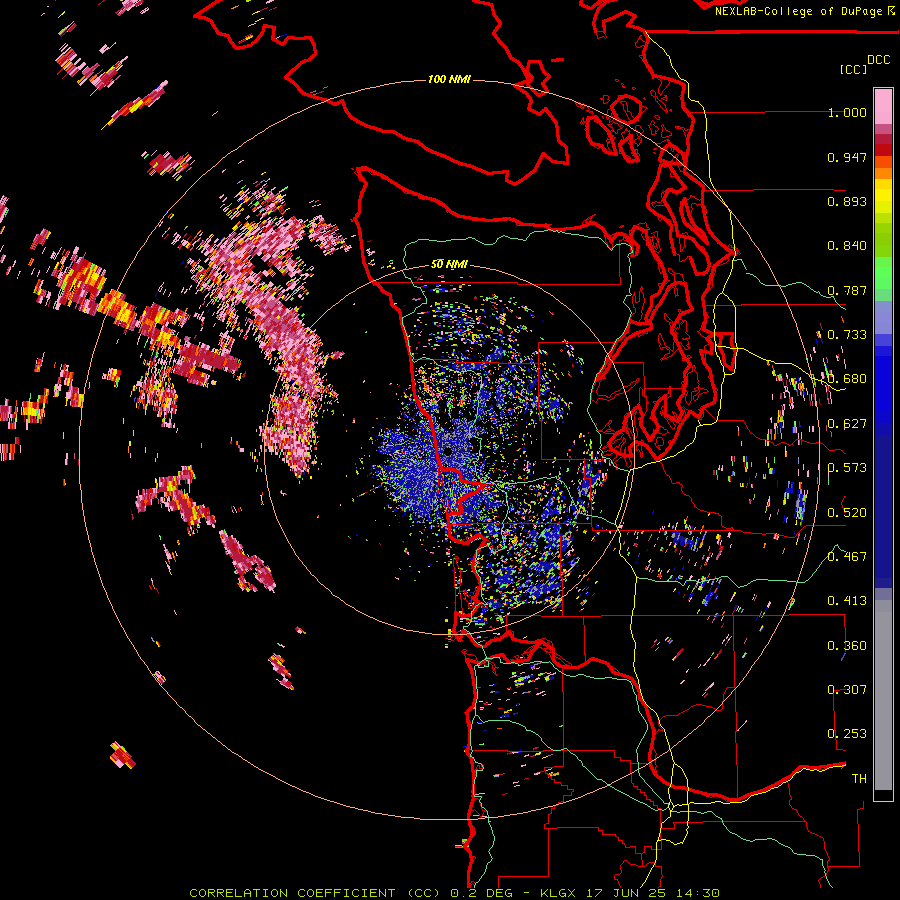Image resolution: width=900 pixels, height=900 pixels.
Task: Click the black radar site dot at center
Action: (448, 452)
